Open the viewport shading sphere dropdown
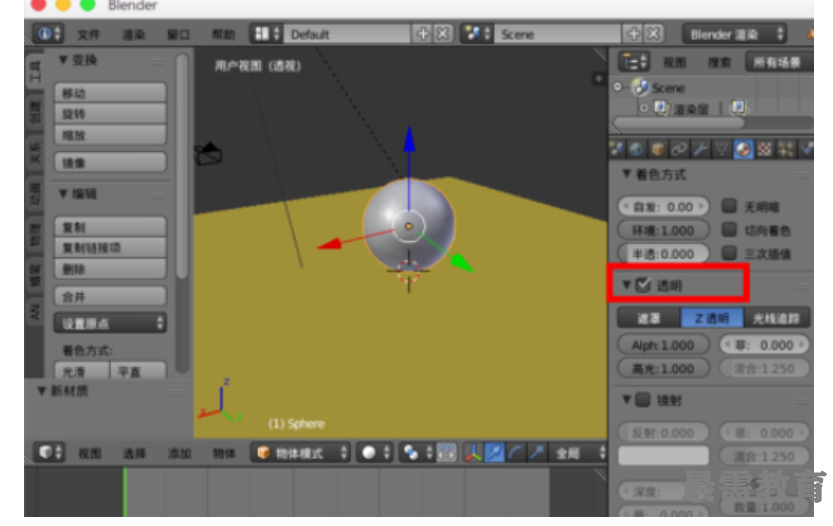This screenshot has width=833, height=526. 375,453
